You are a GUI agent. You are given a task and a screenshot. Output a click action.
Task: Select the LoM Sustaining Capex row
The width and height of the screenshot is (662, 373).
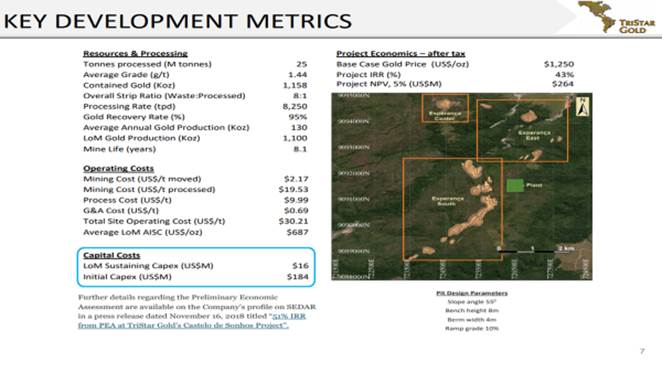coord(196,266)
